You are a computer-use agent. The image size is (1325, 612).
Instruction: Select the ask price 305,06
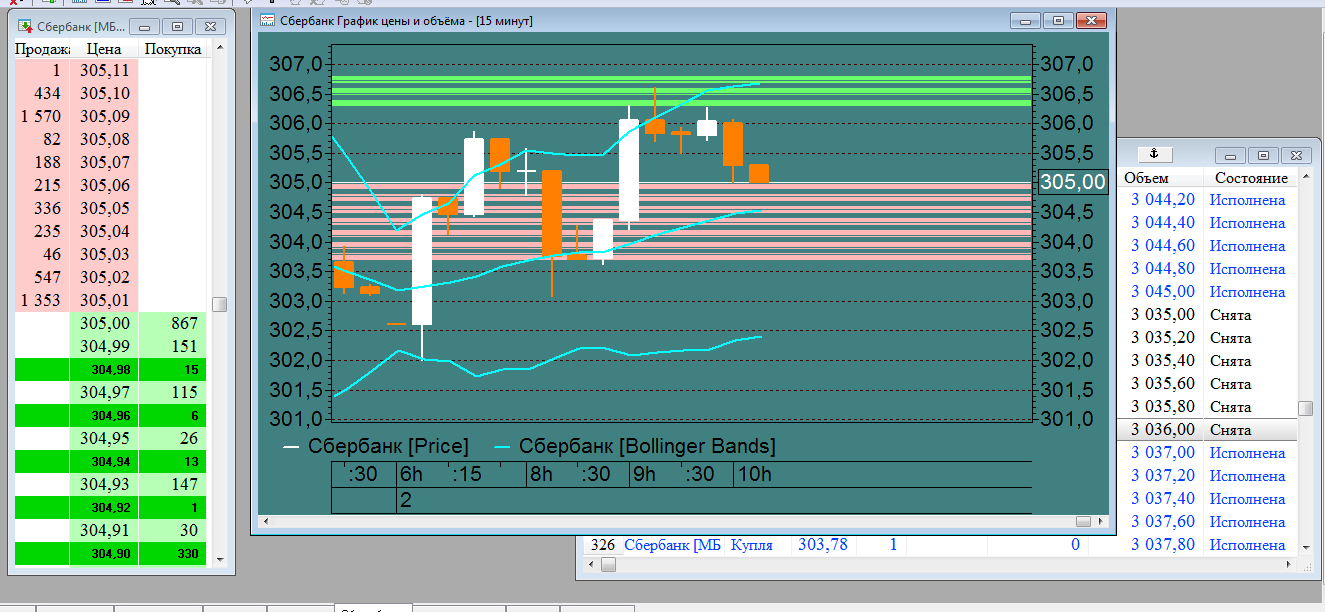104,186
